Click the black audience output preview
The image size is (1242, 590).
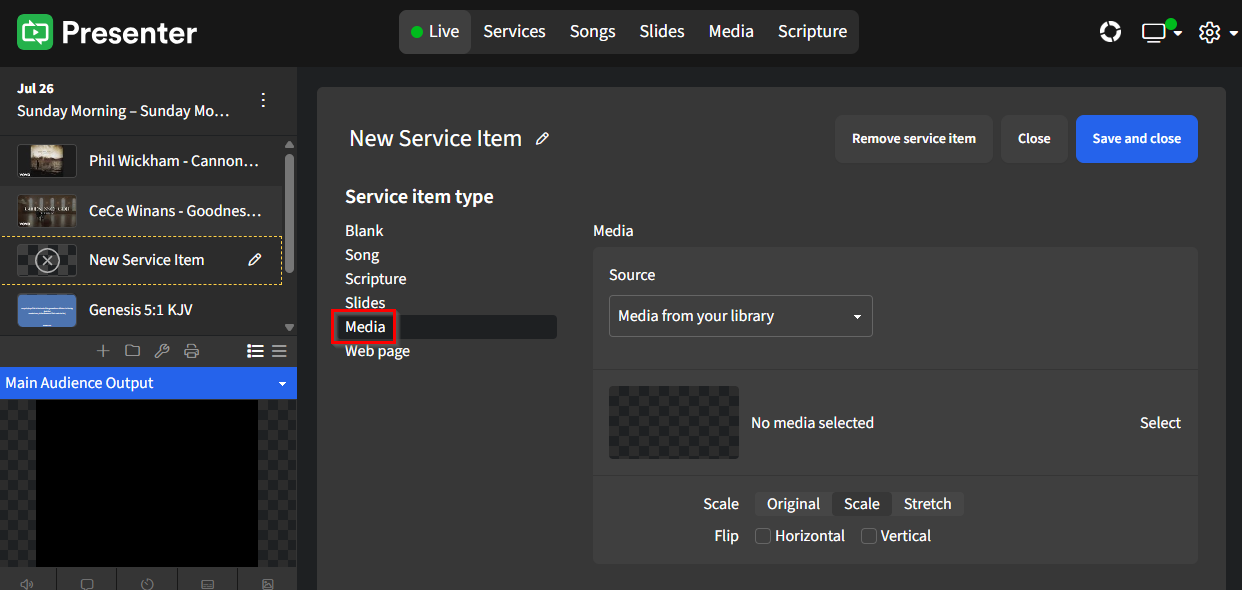147,484
